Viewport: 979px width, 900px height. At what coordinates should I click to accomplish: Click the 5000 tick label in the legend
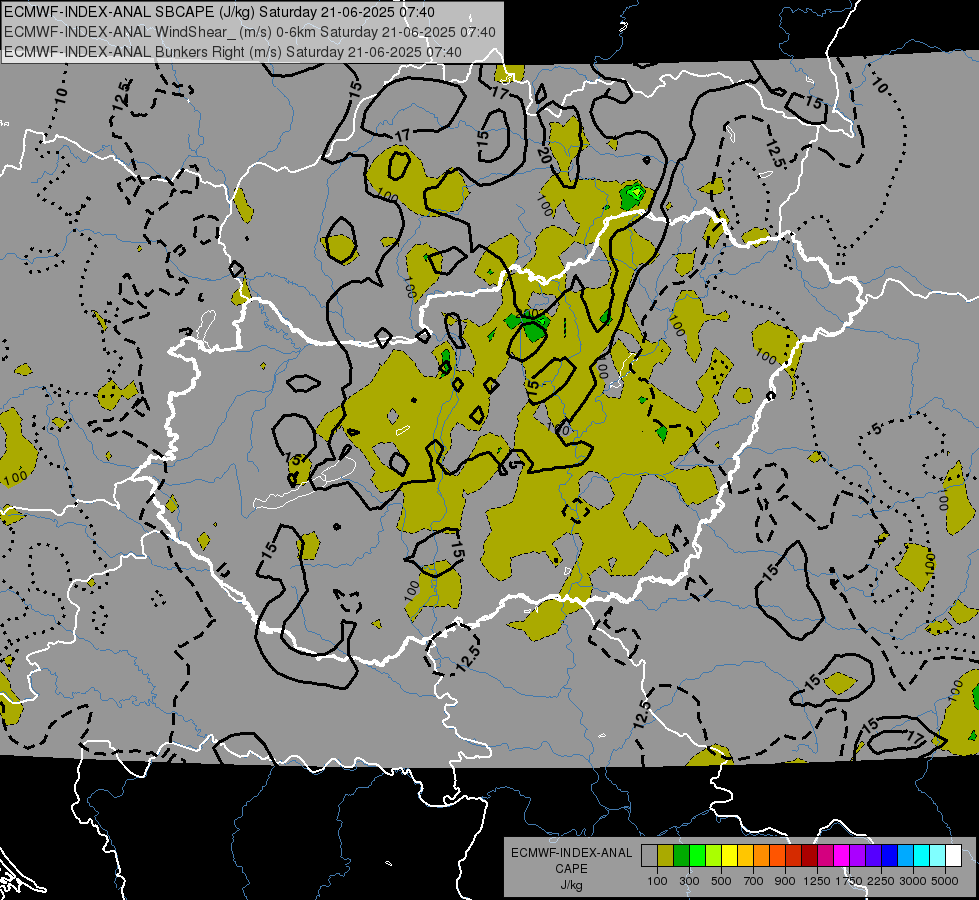click(x=945, y=881)
